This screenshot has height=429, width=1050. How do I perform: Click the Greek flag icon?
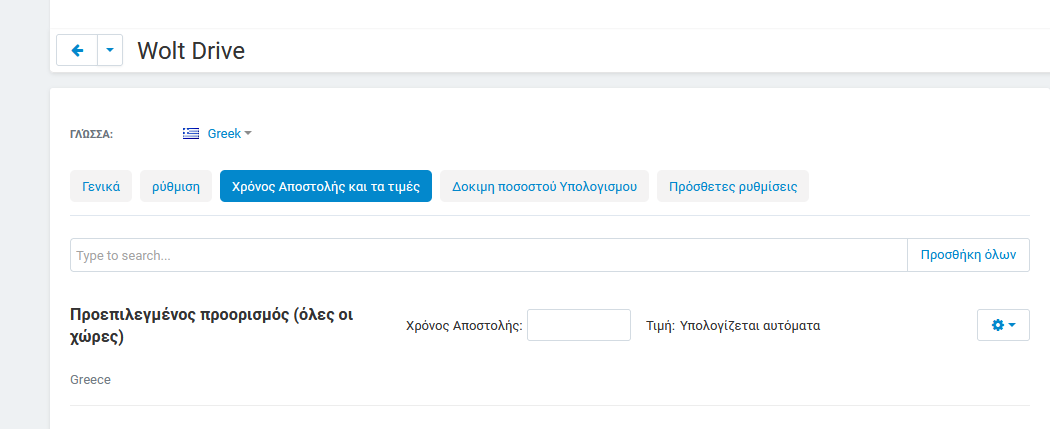click(x=191, y=133)
